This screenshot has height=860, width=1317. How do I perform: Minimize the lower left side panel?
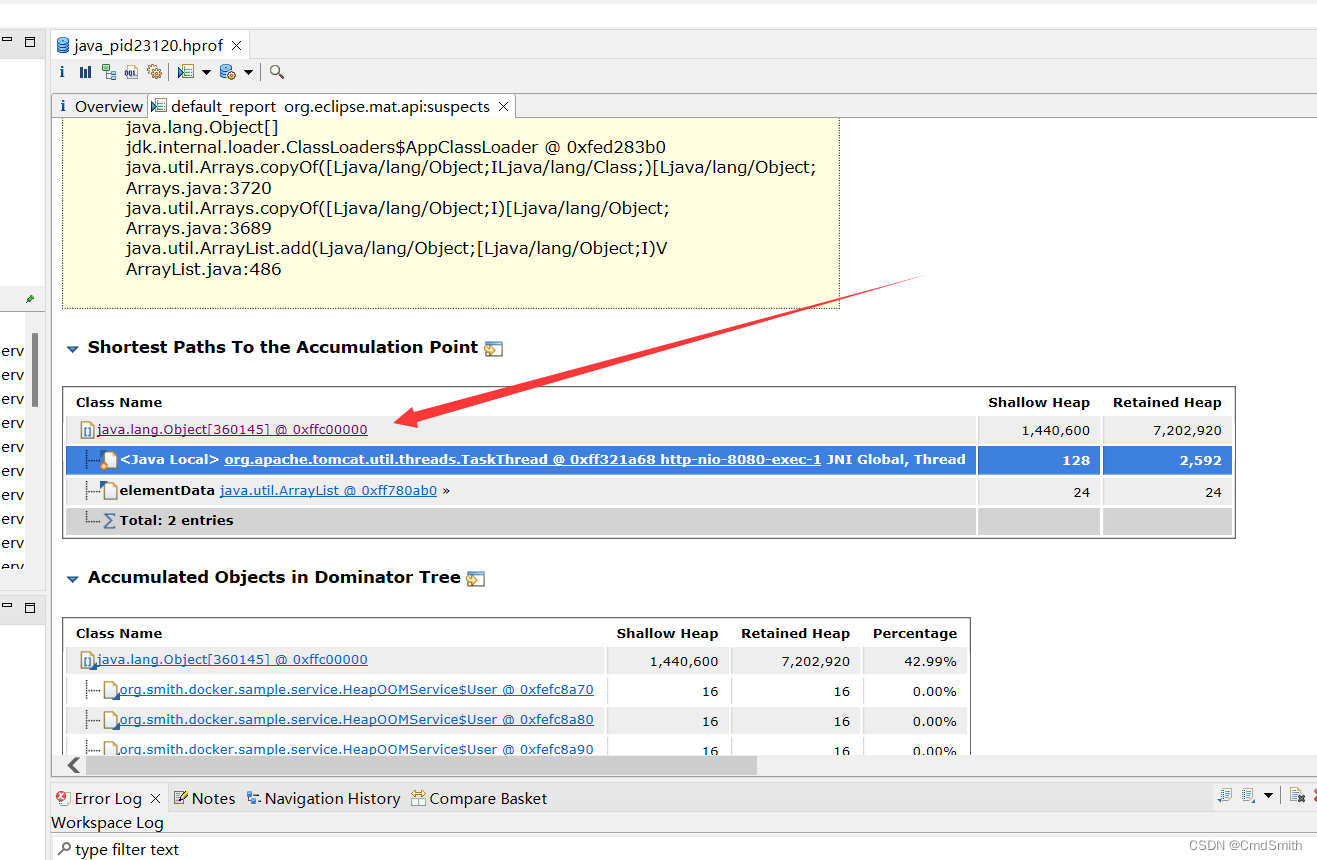(6, 607)
